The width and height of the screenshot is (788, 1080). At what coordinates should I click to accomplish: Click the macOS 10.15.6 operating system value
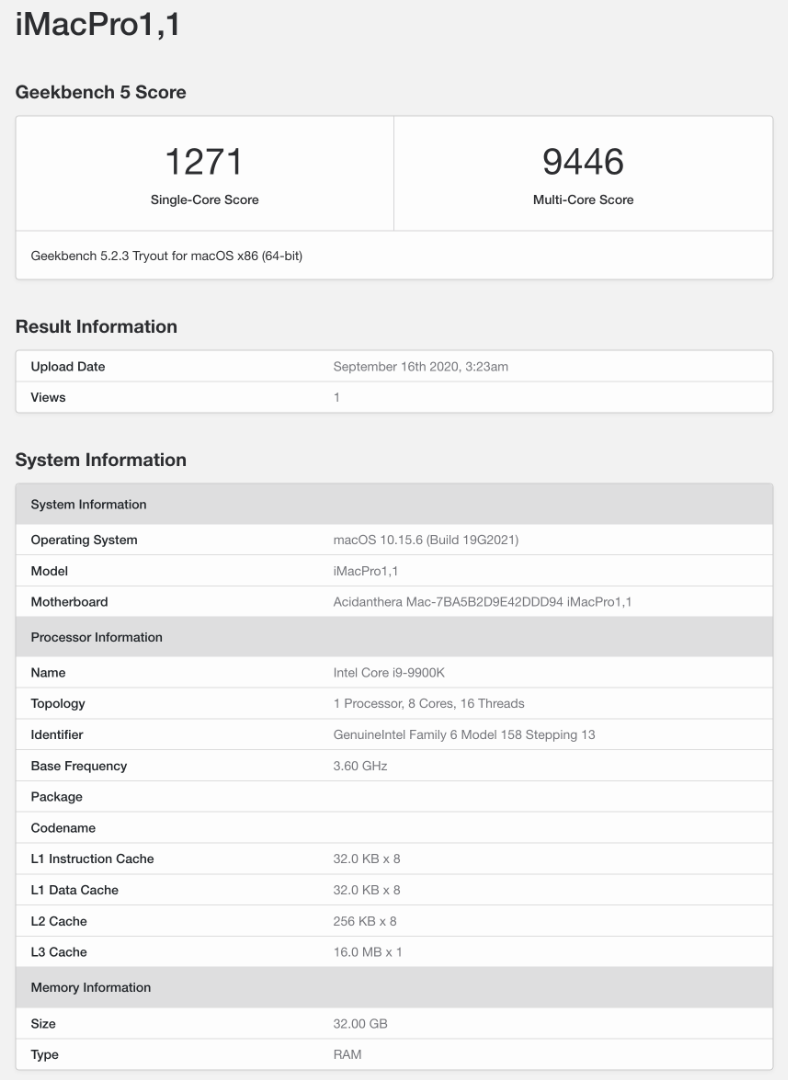(425, 540)
